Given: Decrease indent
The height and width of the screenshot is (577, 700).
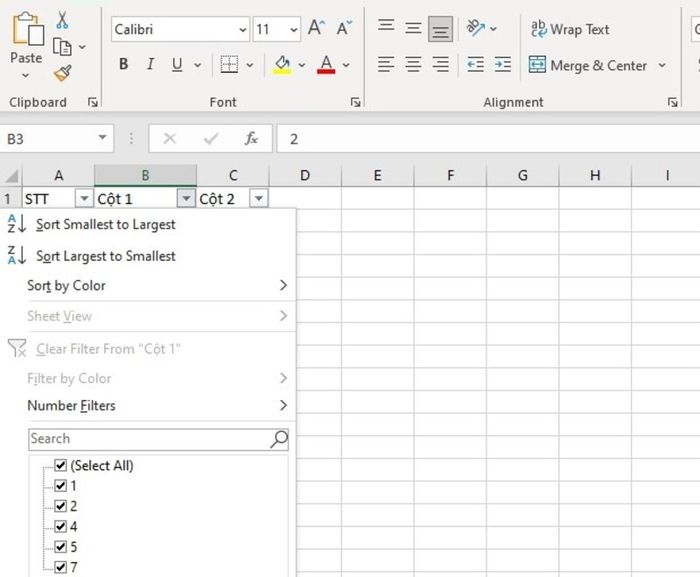Looking at the screenshot, I should click(x=475, y=65).
